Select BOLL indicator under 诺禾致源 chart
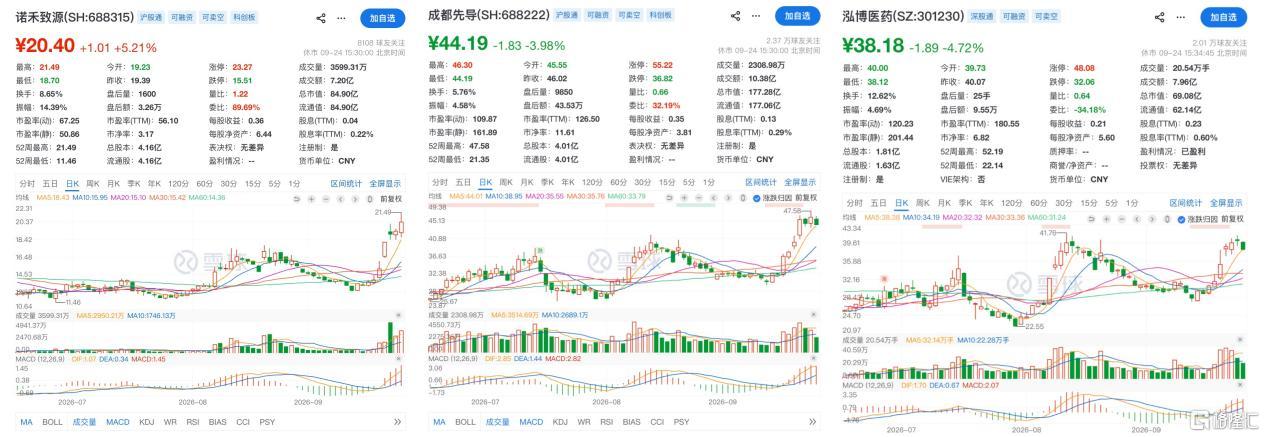1265x437 pixels. pos(52,423)
